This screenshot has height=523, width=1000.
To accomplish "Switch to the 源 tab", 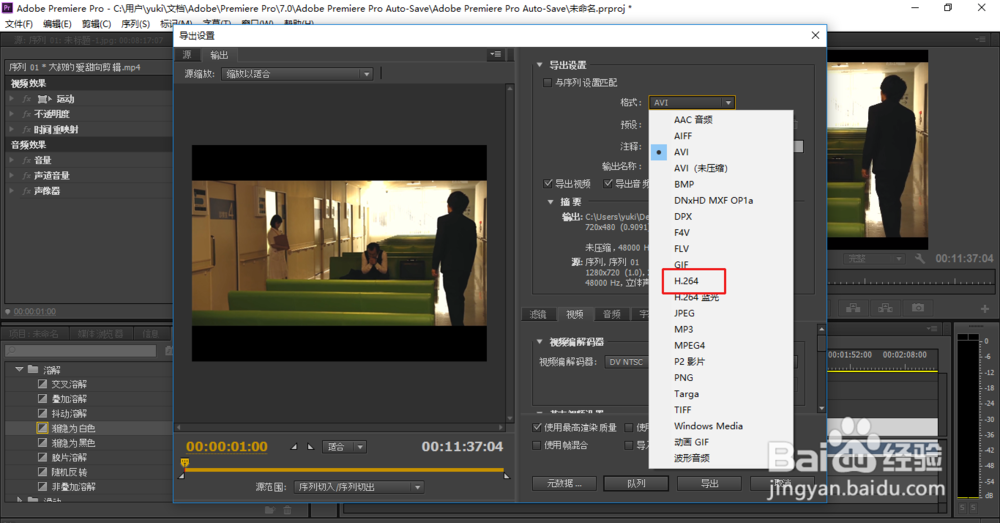I will pos(188,55).
